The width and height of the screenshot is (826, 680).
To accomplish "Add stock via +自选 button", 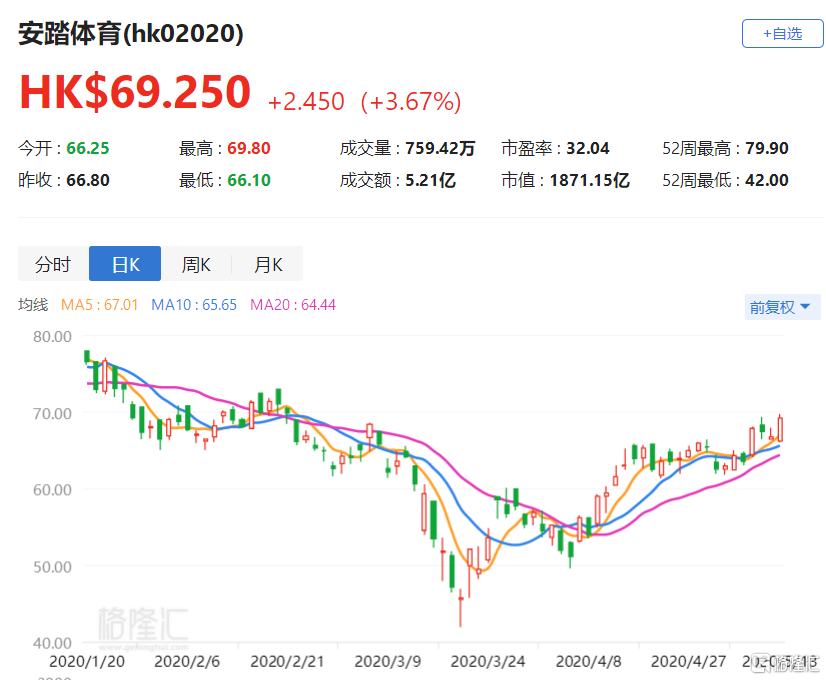I will click(782, 34).
